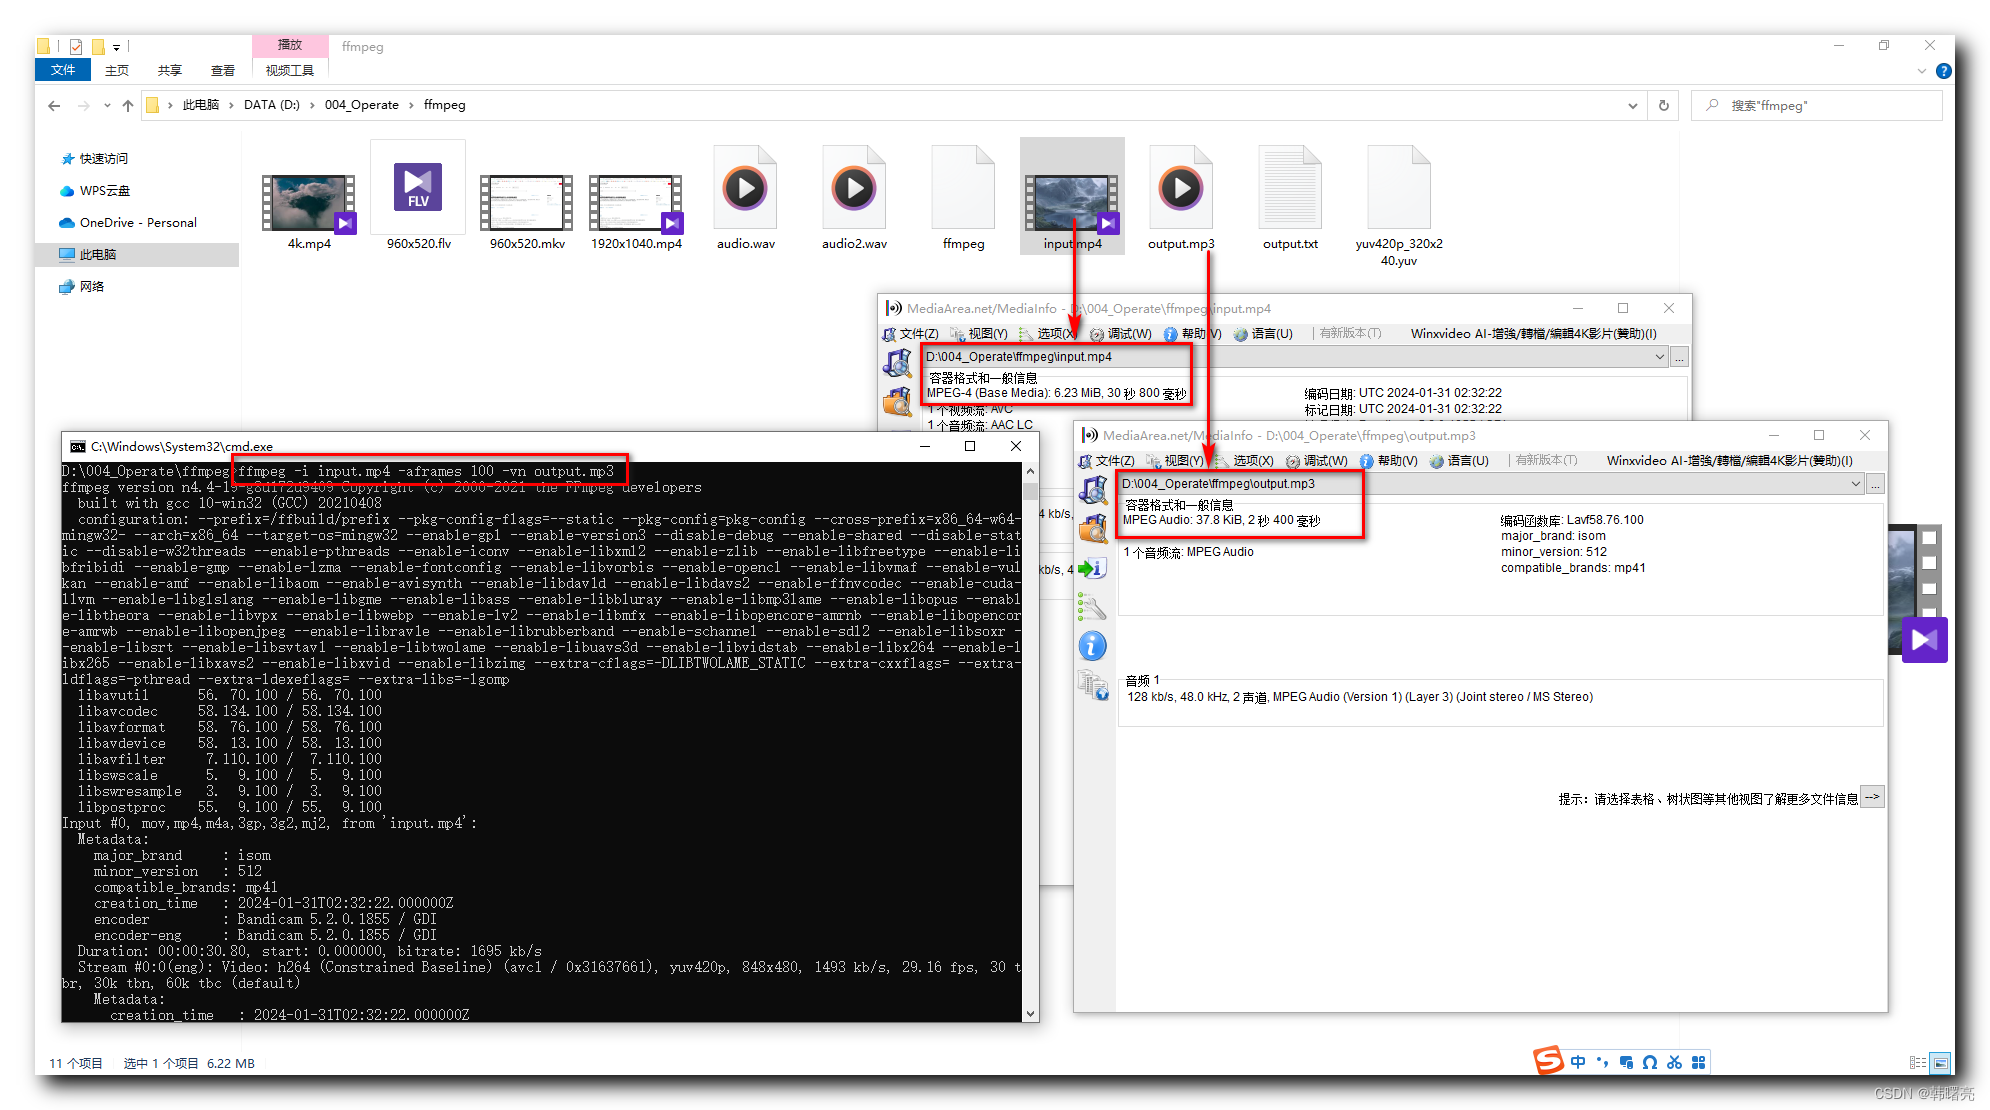The height and width of the screenshot is (1110, 1990).
Task: Expand input.mp4 file path dropdown in MediaInfo
Action: click(1659, 357)
